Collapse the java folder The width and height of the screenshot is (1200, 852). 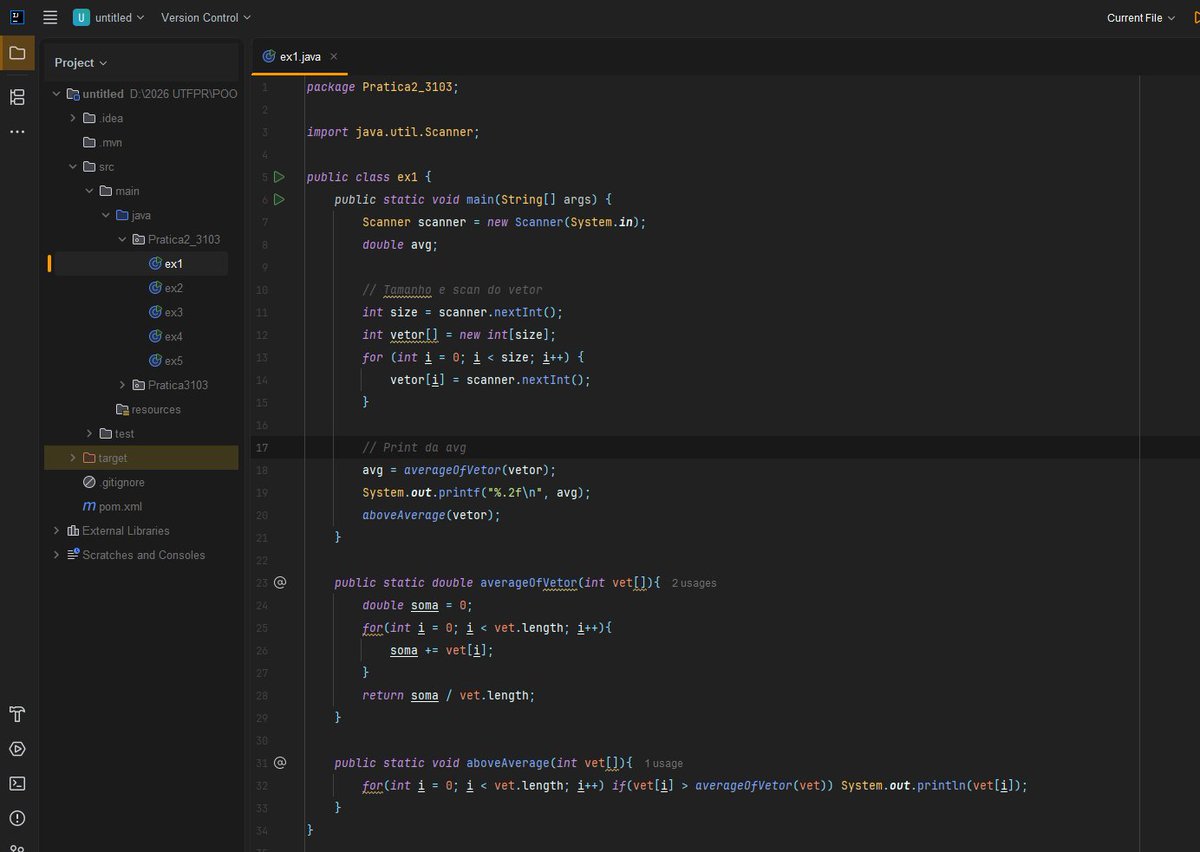[x=105, y=215]
